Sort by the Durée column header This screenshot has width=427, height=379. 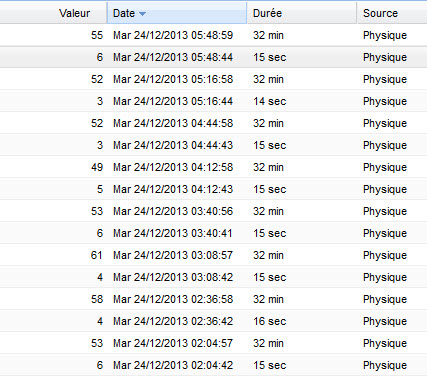[x=302, y=13]
